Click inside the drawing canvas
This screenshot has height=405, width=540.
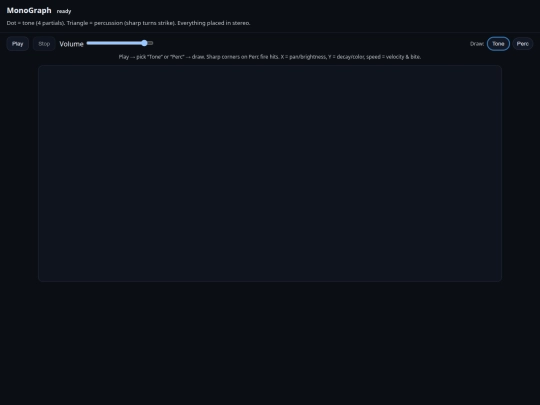(270, 173)
